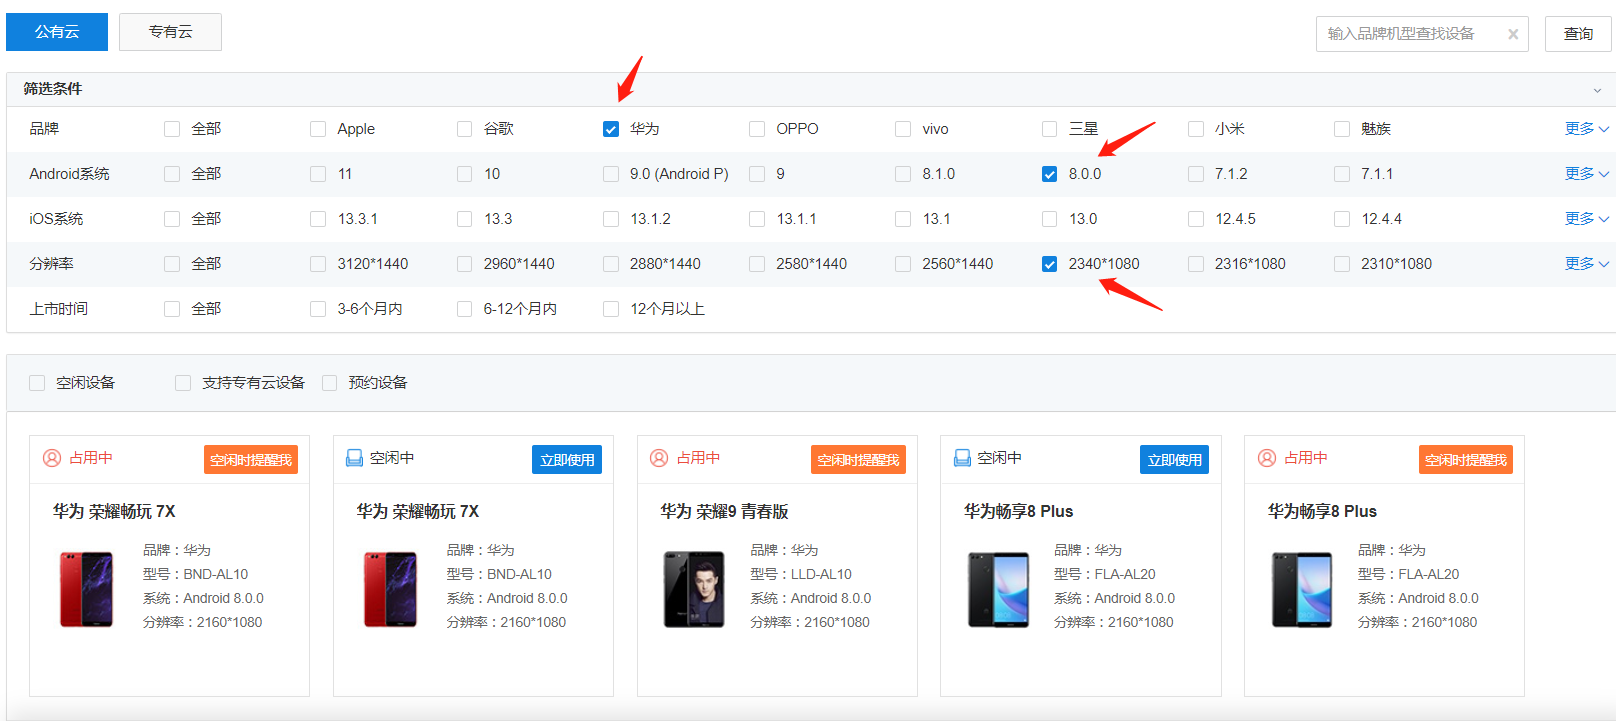Check the iOS 12.4.4 checkbox
The width and height of the screenshot is (1616, 721).
pyautogui.click(x=1342, y=219)
